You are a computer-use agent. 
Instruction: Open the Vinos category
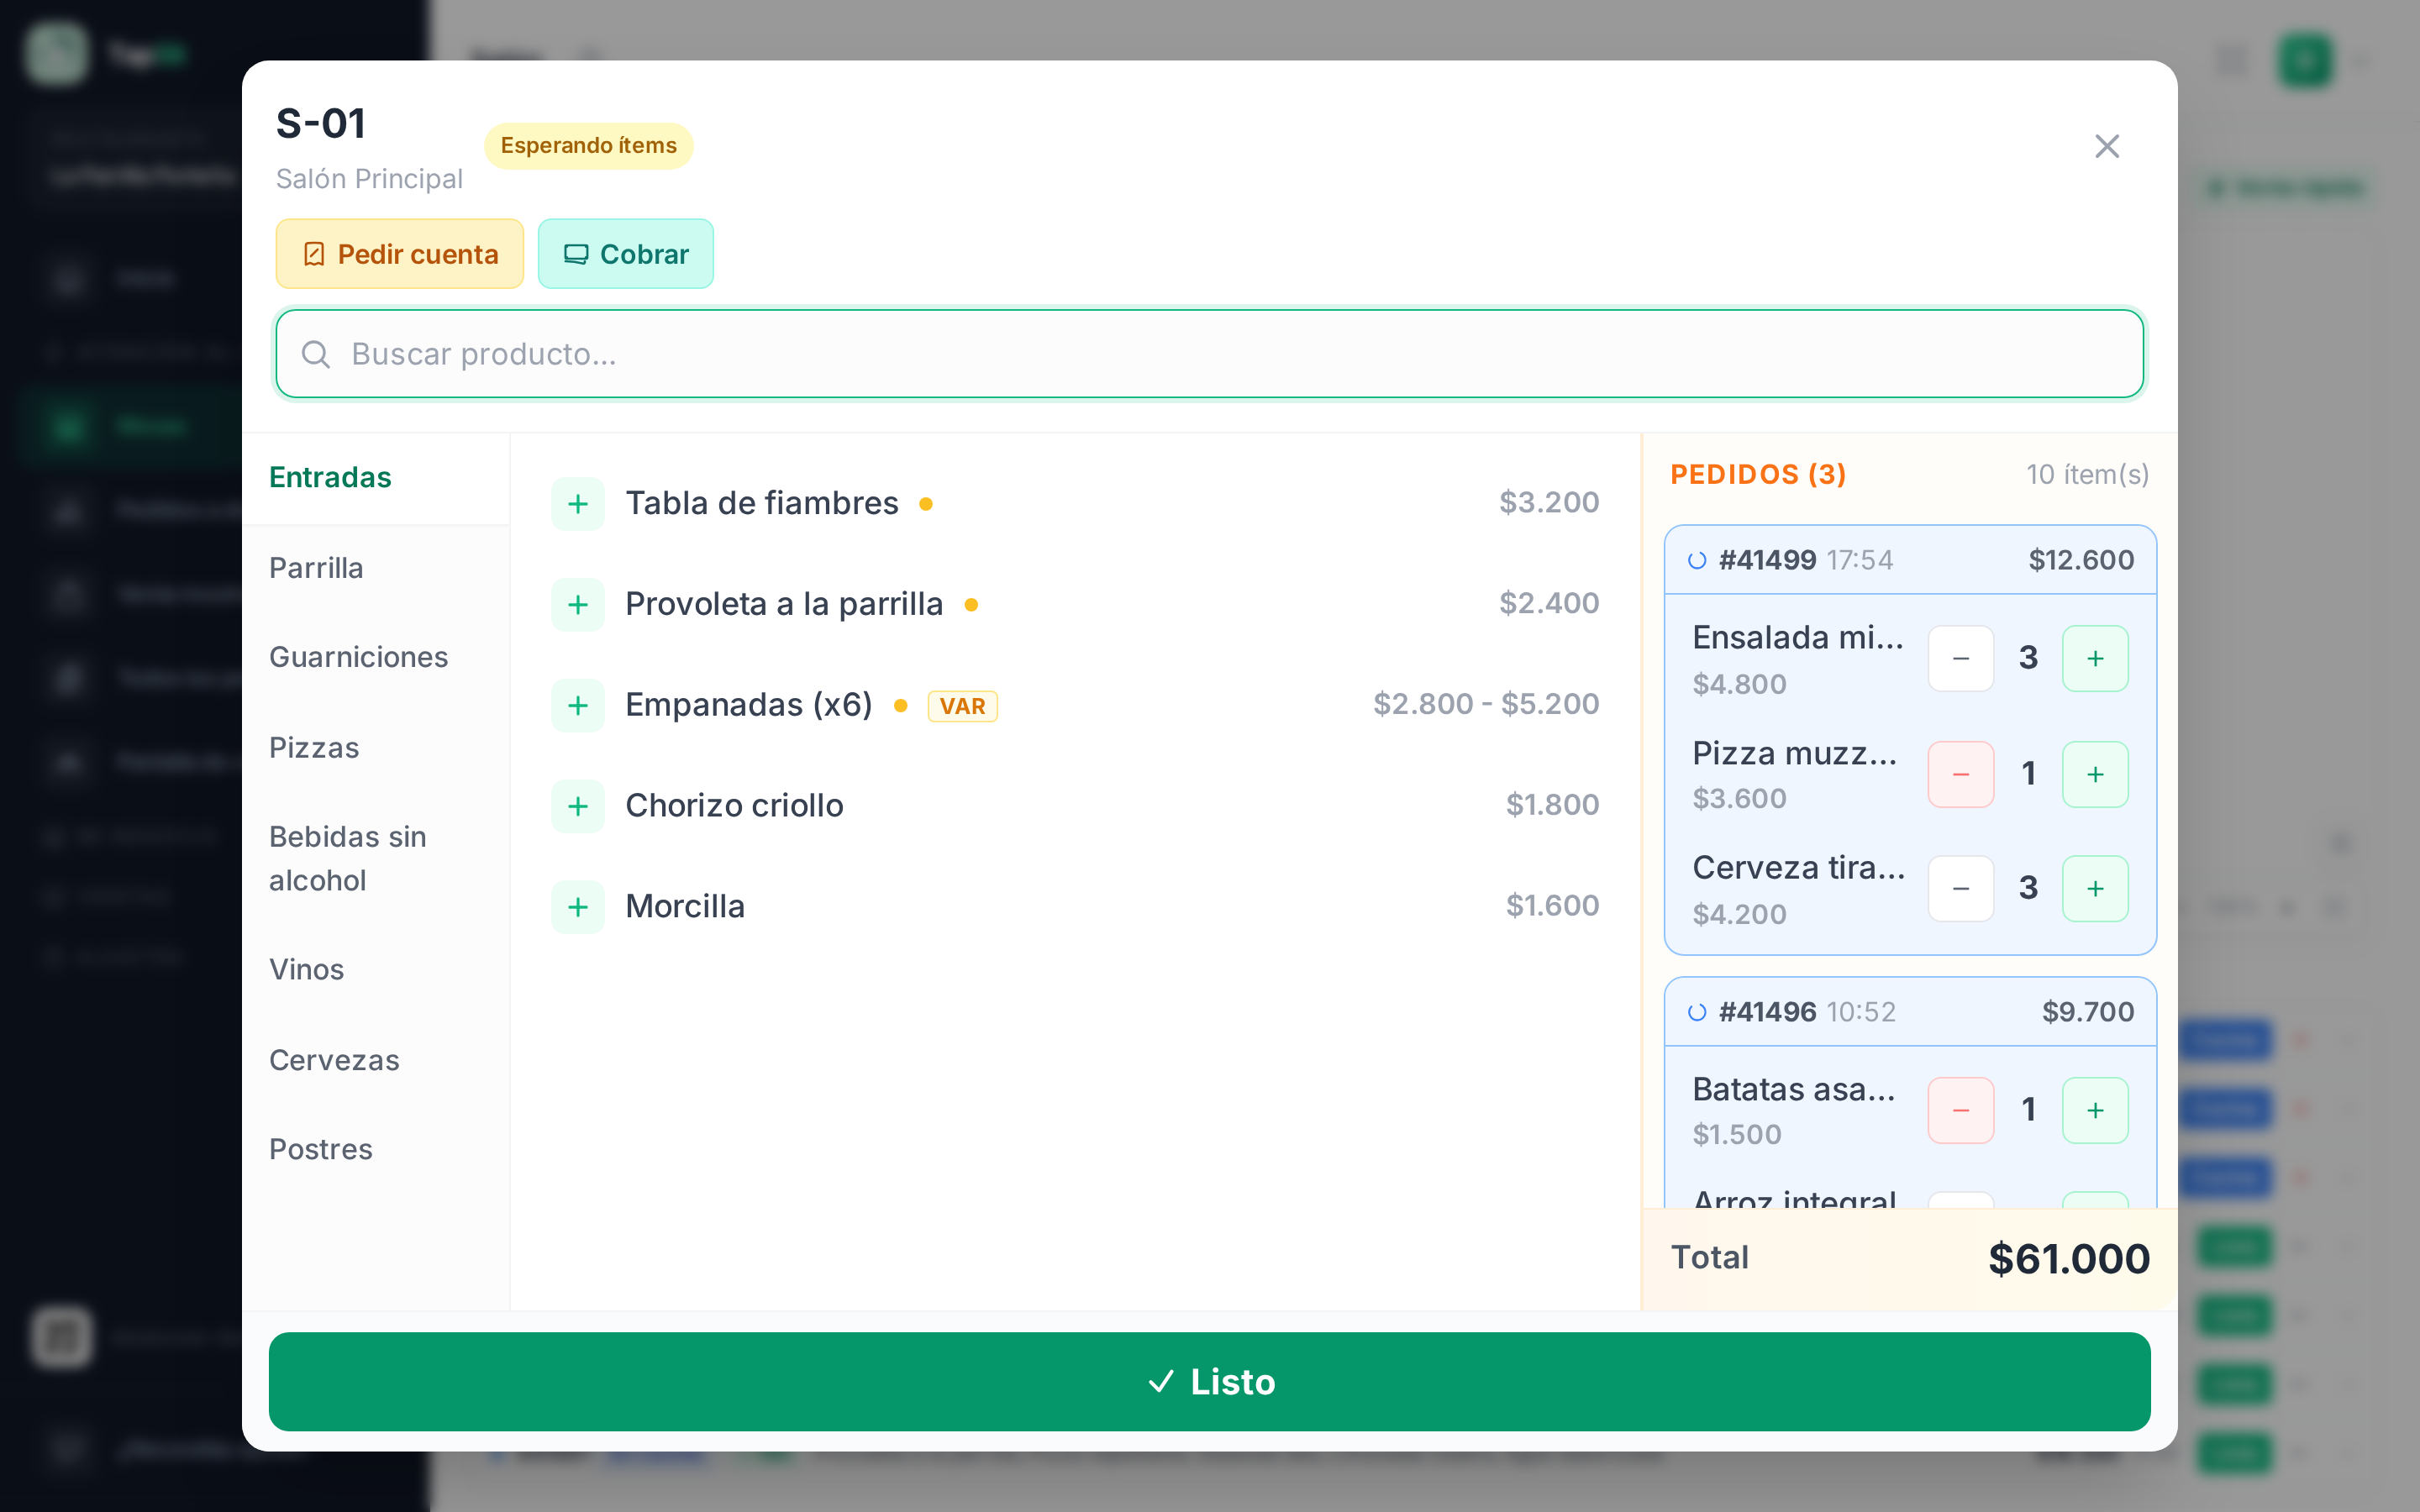point(376,970)
